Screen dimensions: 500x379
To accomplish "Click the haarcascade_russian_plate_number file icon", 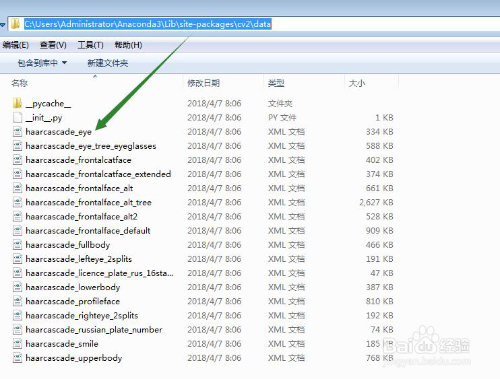I will click(17, 329).
